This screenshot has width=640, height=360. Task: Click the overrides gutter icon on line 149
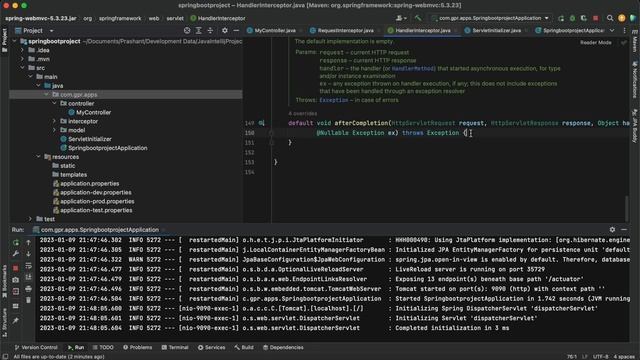point(261,123)
